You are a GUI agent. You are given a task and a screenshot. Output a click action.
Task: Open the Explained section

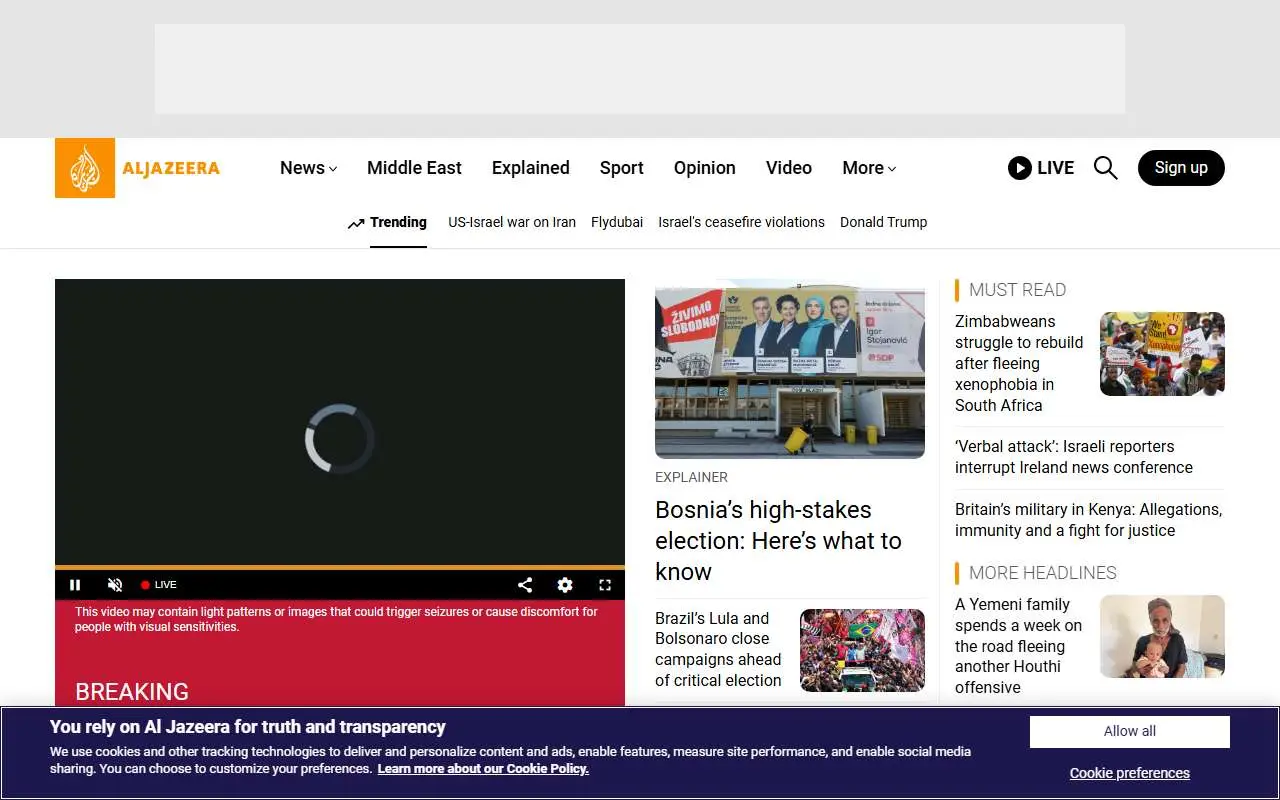point(531,168)
